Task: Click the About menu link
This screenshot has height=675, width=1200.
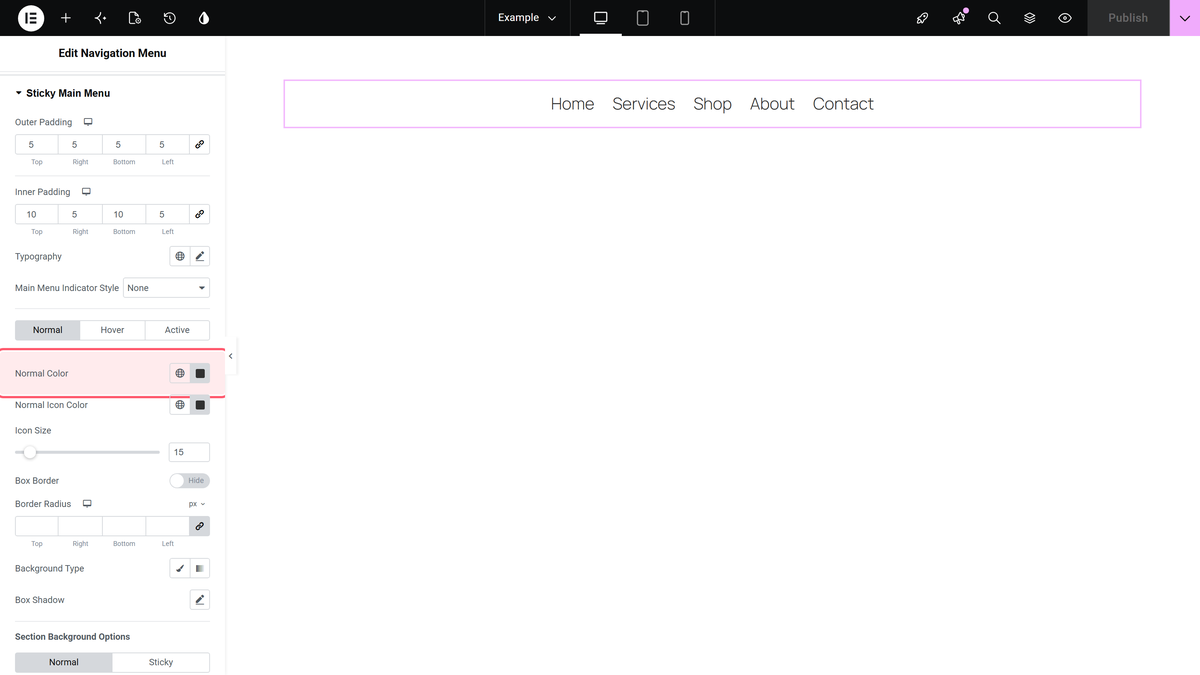Action: pyautogui.click(x=772, y=104)
